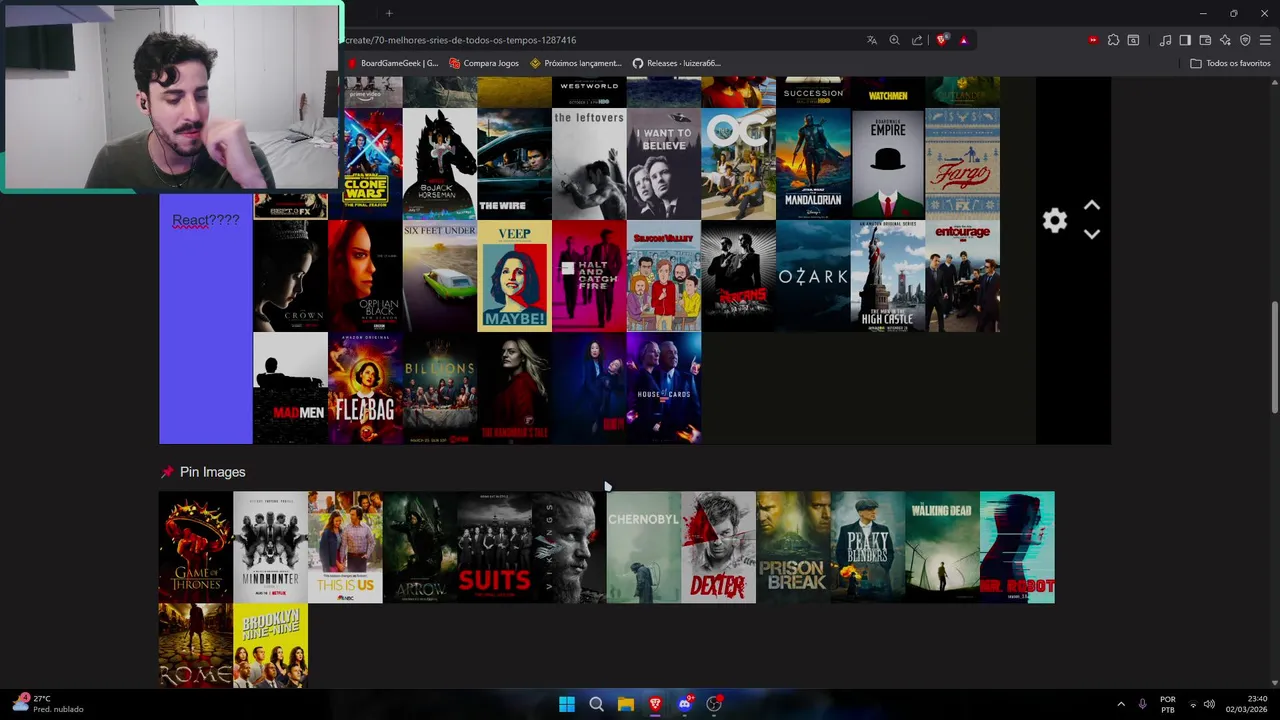
Task: Select the Peaky Blinders poster
Action: click(868, 547)
